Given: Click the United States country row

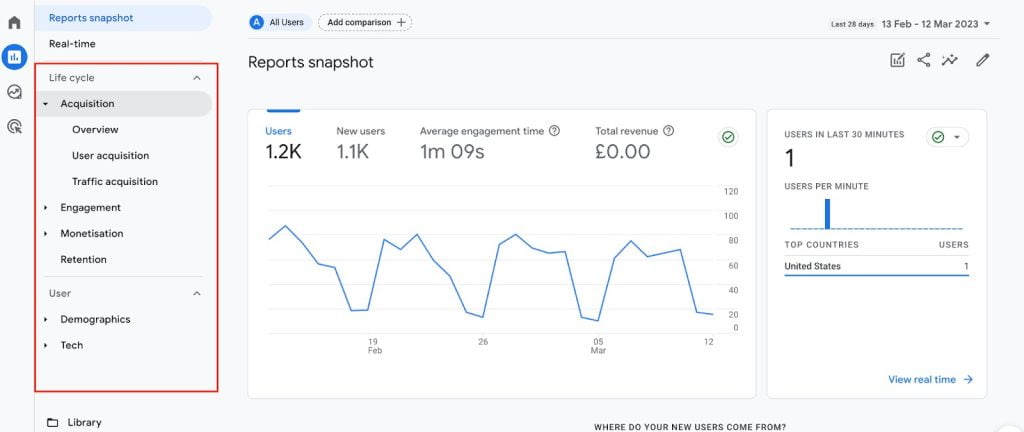Looking at the screenshot, I should point(876,266).
